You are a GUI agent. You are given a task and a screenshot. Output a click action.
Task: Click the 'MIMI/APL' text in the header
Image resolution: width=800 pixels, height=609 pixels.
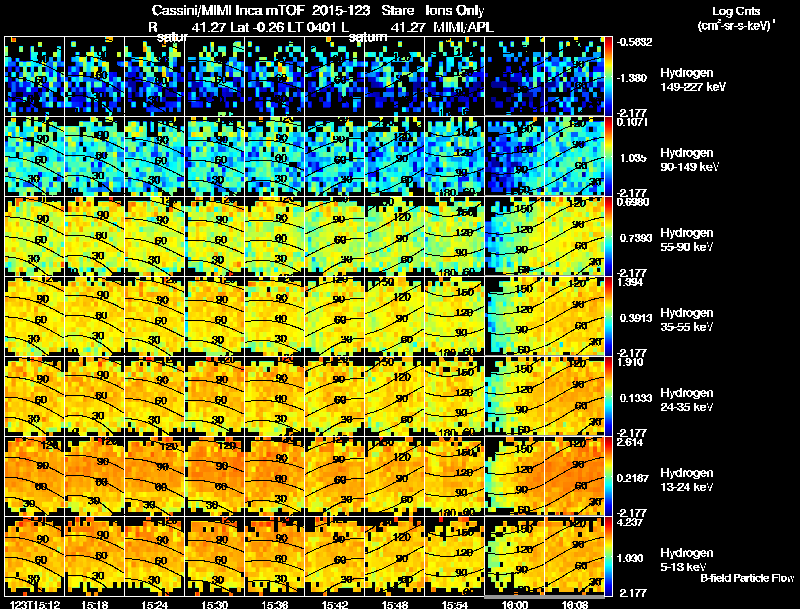[x=463, y=27]
